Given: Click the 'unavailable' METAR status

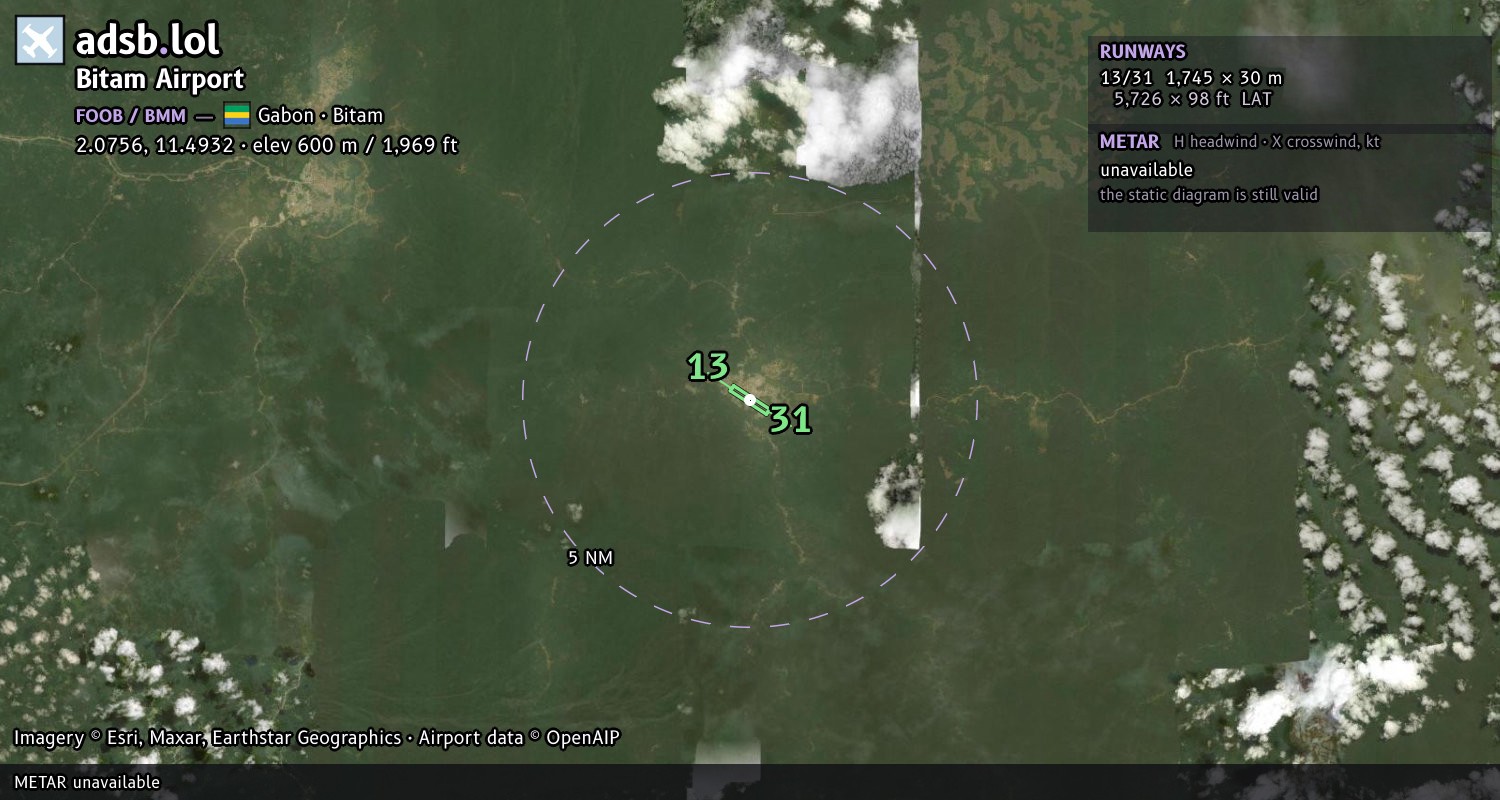Looking at the screenshot, I should (x=1146, y=170).
